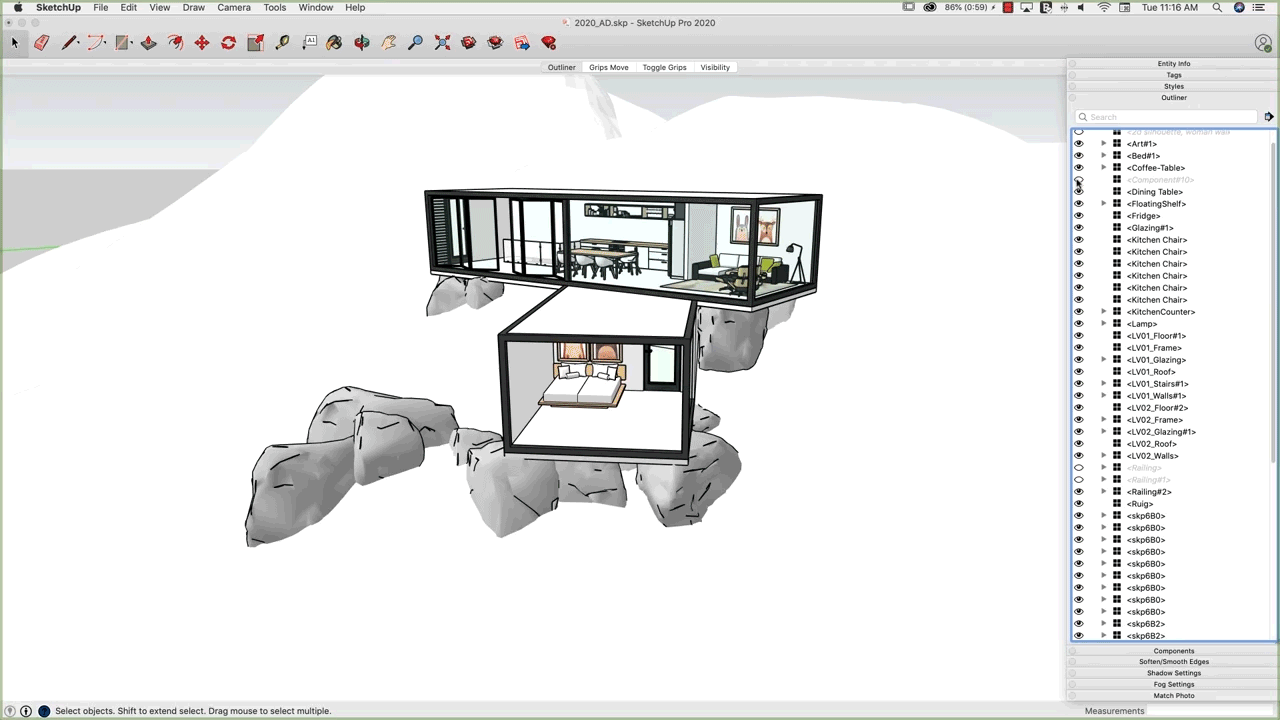Toggle visibility of Dining Table
Screen dimensions: 1280x720
click(1078, 192)
